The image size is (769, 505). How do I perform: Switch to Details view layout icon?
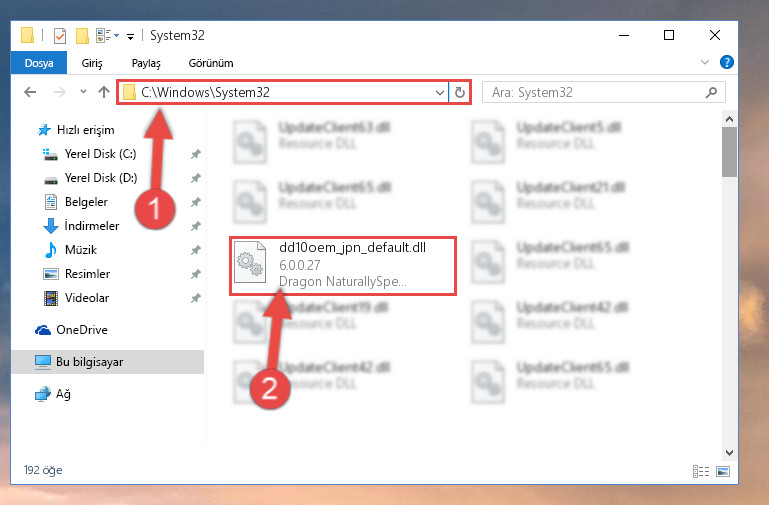click(701, 471)
